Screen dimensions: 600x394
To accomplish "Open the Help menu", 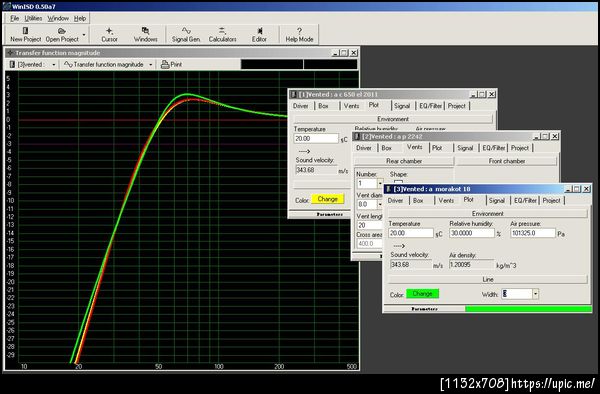I will coord(80,18).
